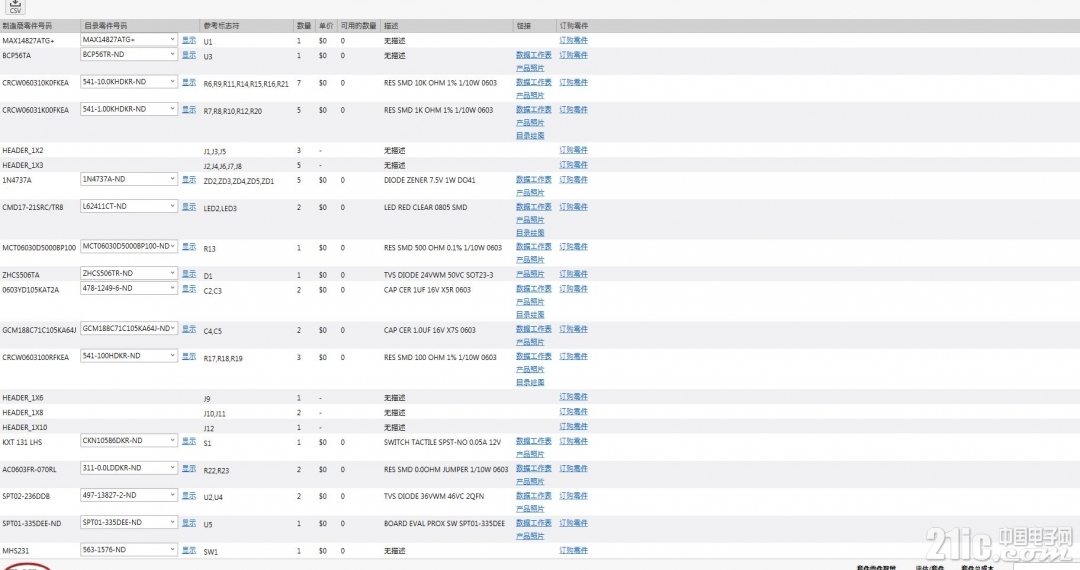
Task: Click the 制造商零件号码 column header
Action: (x=27, y=25)
